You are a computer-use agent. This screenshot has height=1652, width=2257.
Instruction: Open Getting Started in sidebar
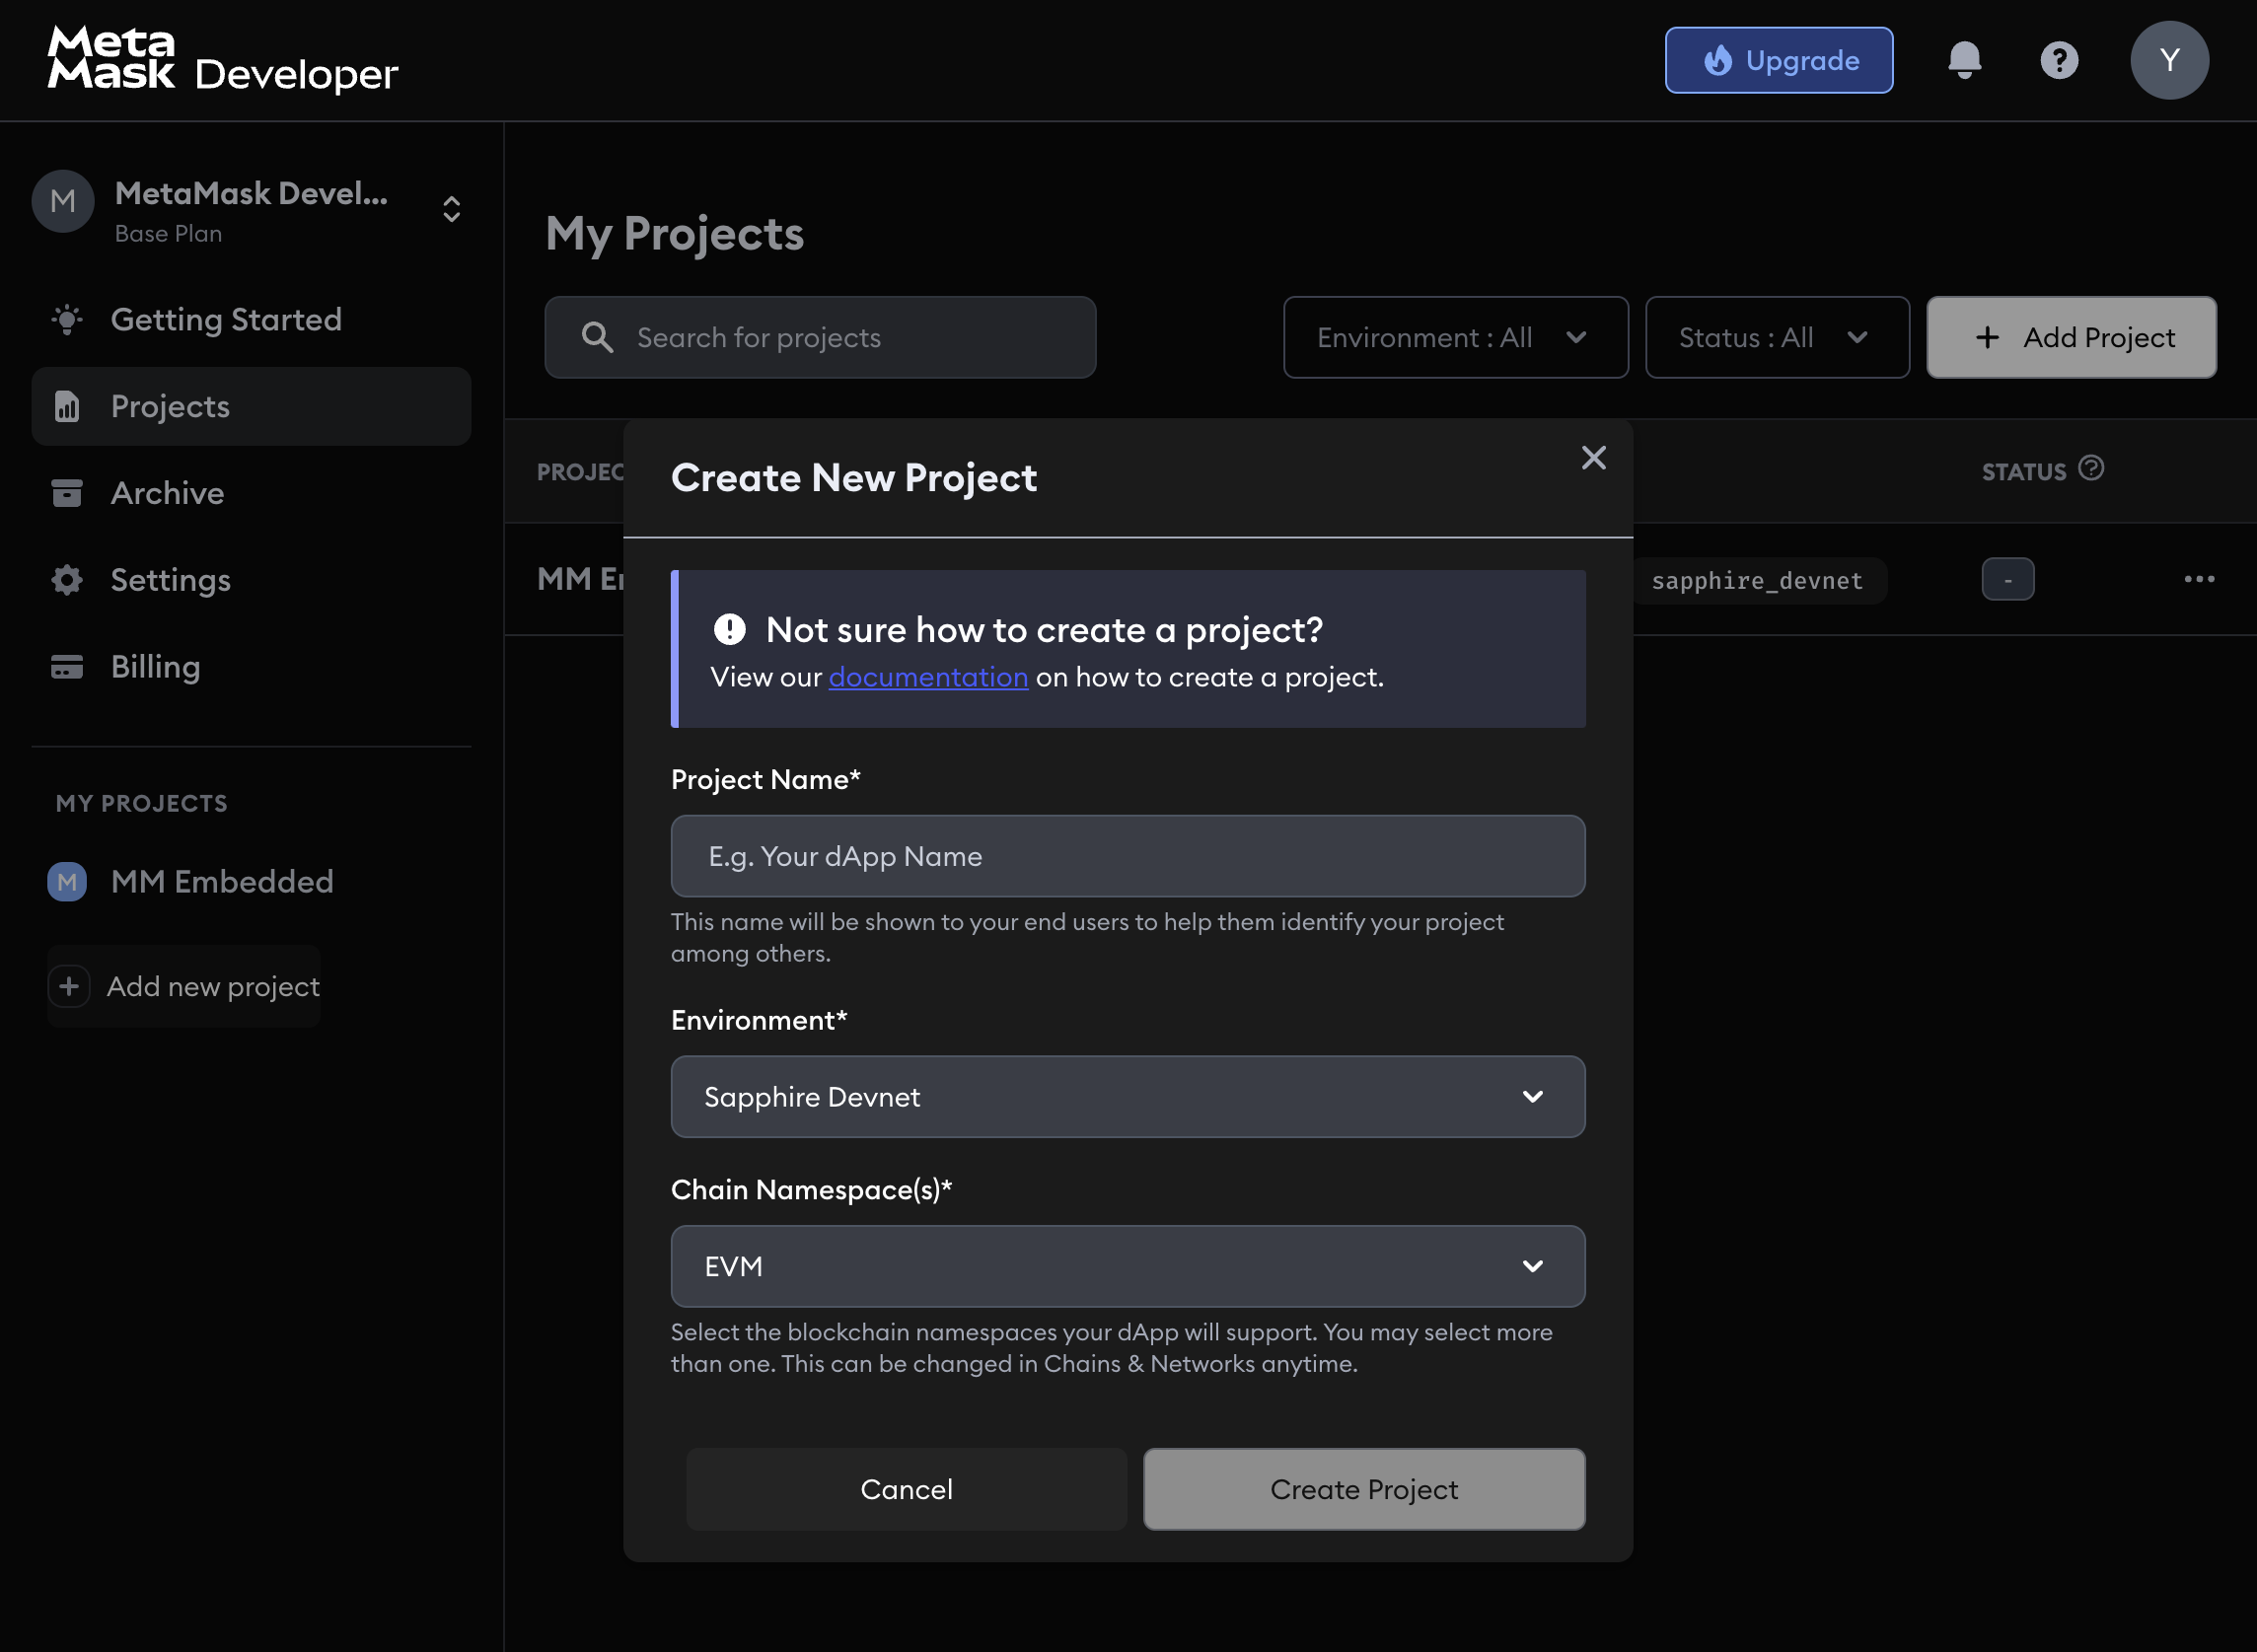coord(251,320)
